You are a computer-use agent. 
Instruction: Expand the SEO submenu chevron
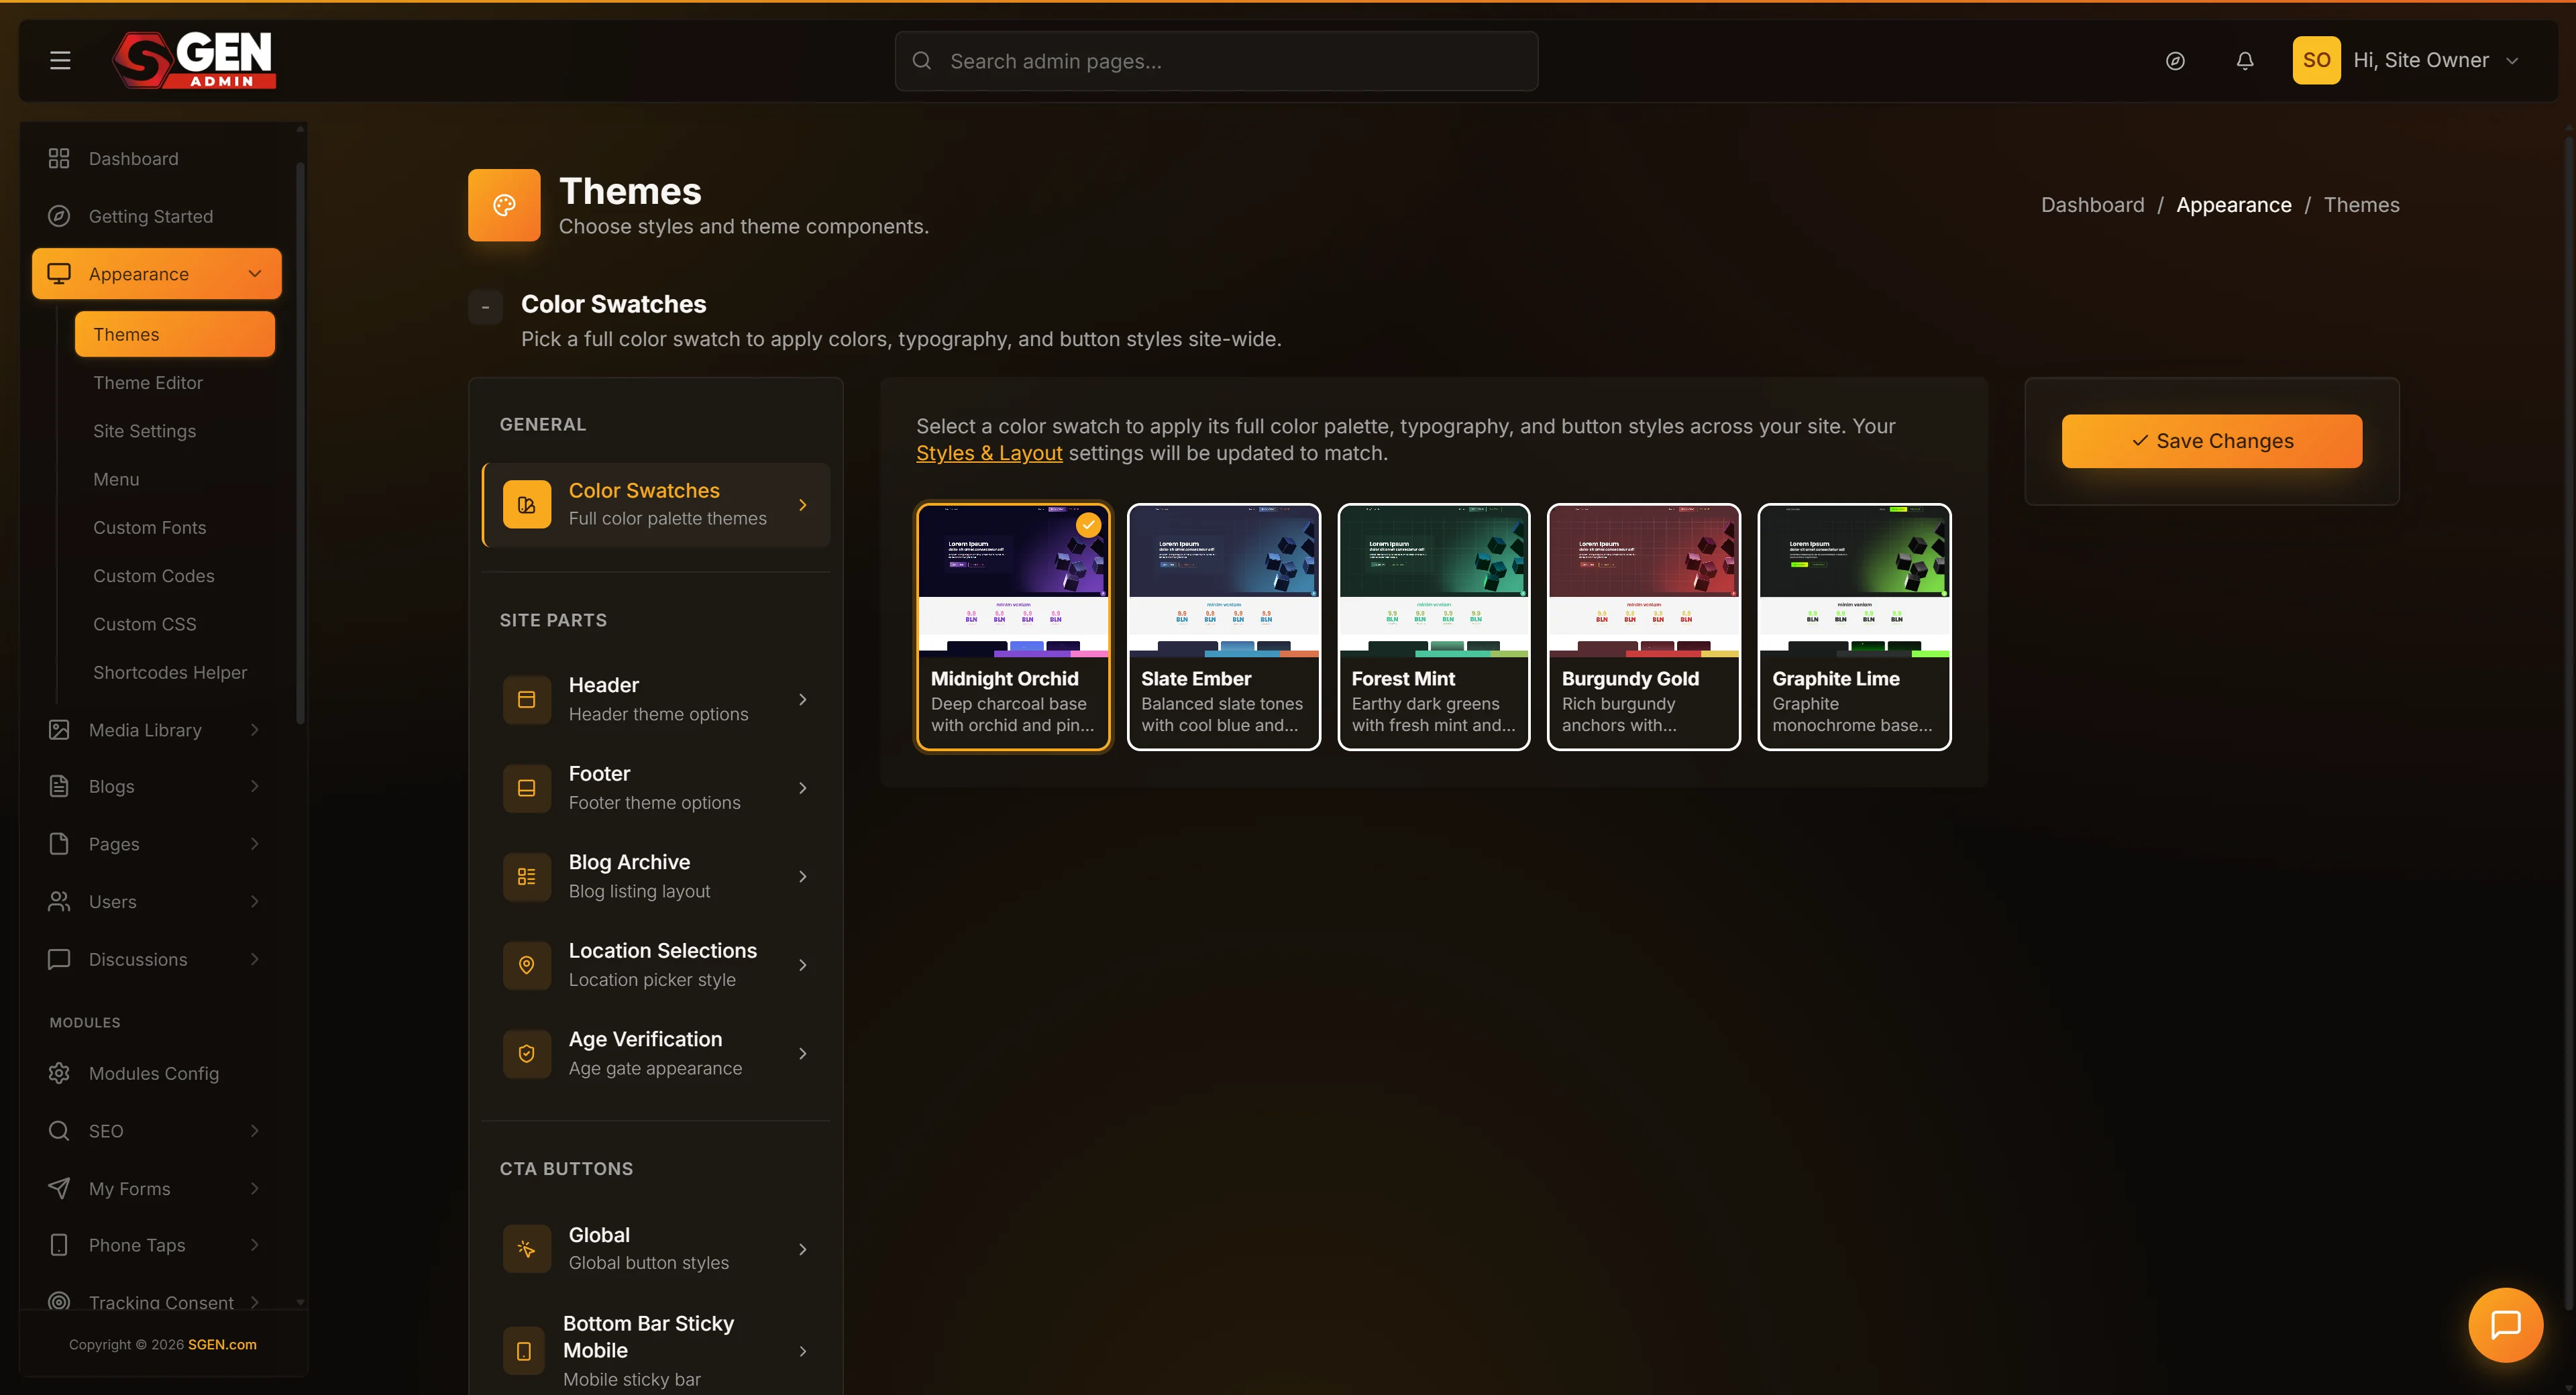coord(255,1131)
